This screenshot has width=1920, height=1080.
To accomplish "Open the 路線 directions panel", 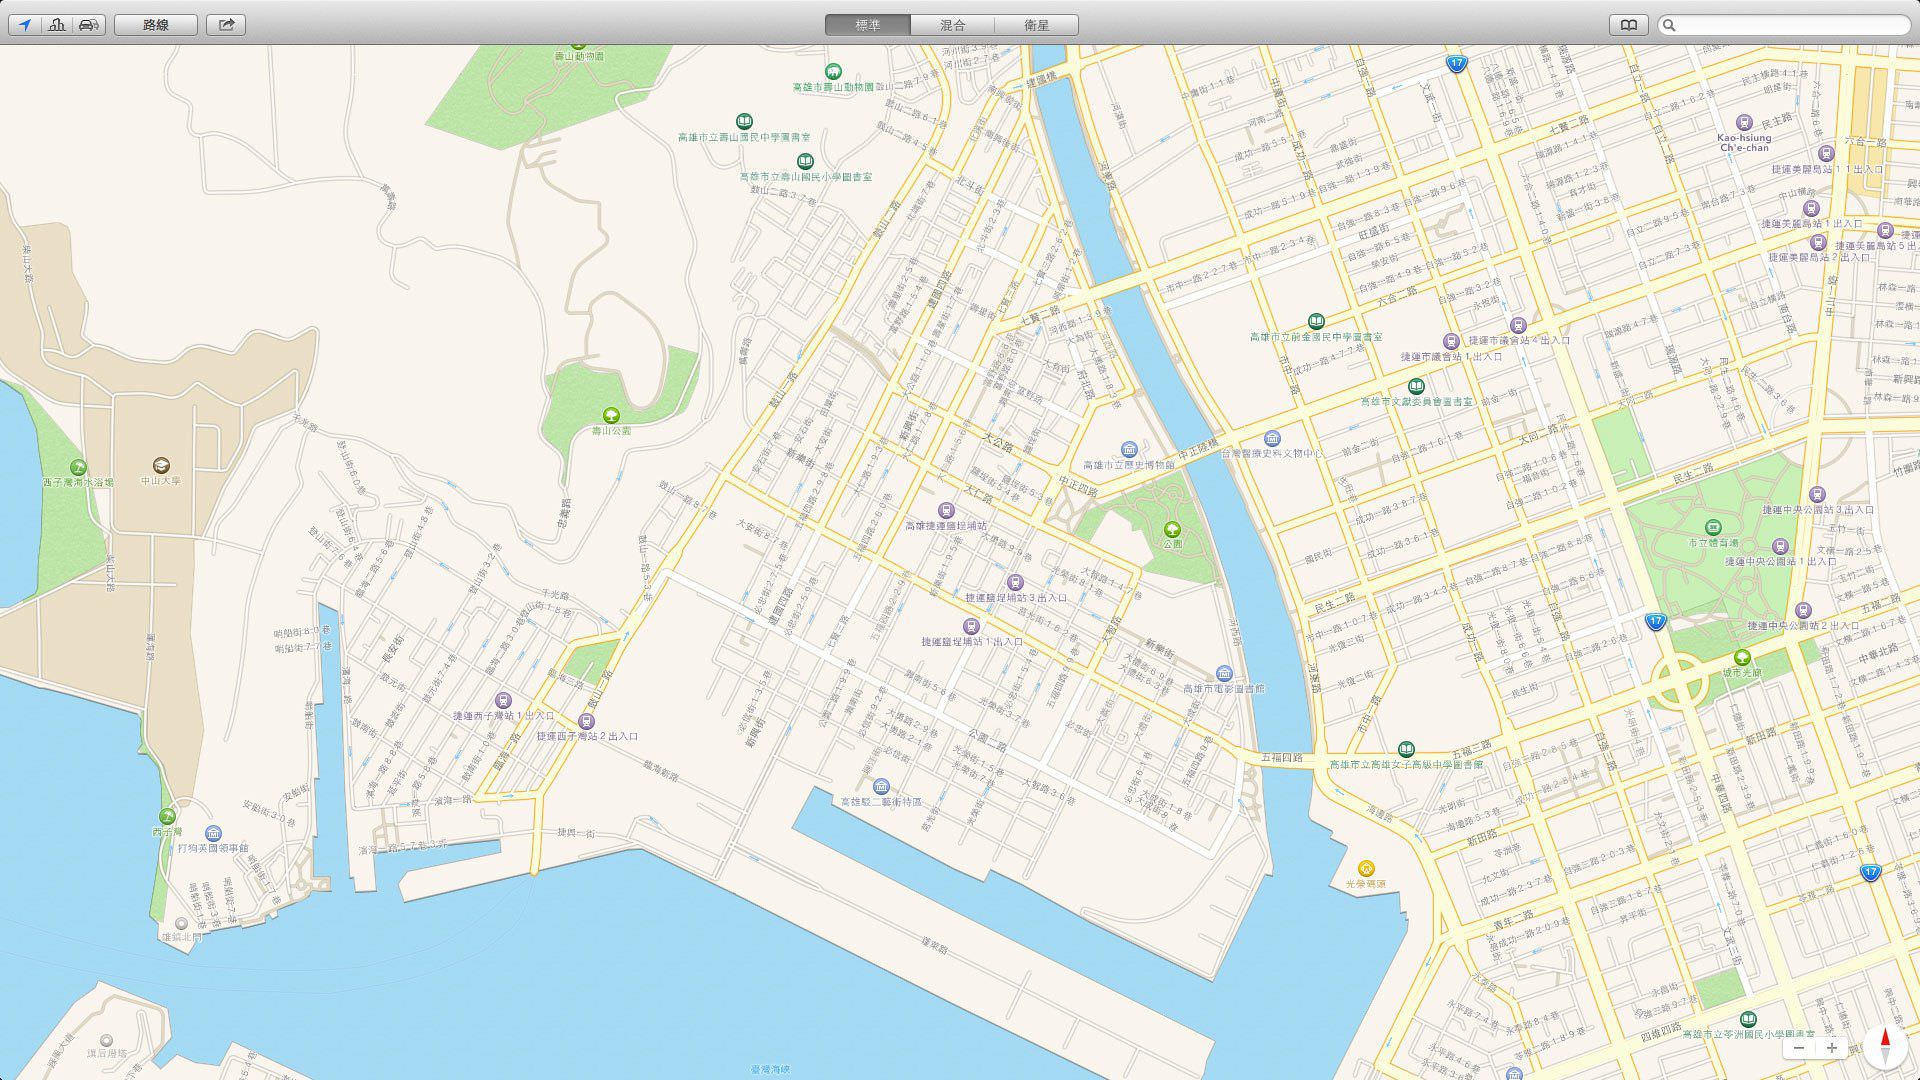I will point(156,25).
